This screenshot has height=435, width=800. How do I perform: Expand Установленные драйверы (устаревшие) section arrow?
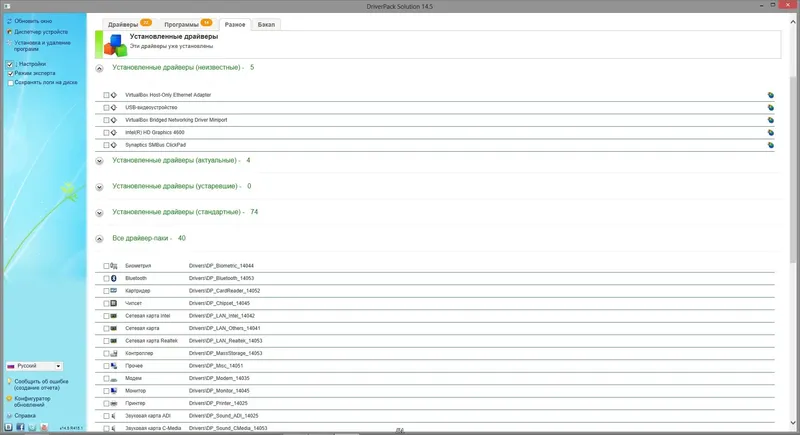(x=99, y=187)
